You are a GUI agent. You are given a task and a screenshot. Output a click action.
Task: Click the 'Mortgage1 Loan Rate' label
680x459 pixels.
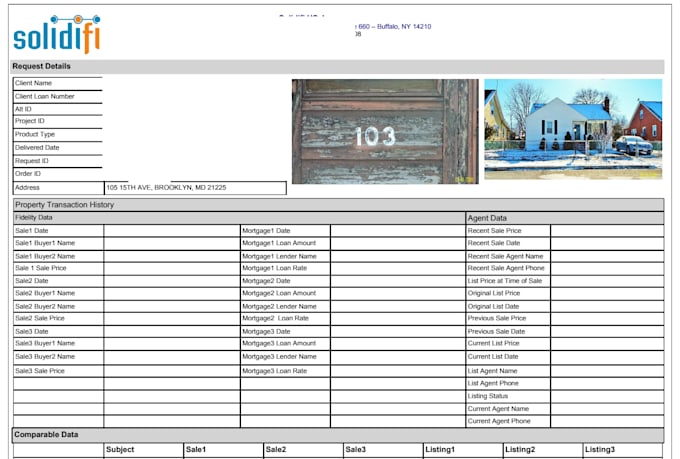point(275,268)
